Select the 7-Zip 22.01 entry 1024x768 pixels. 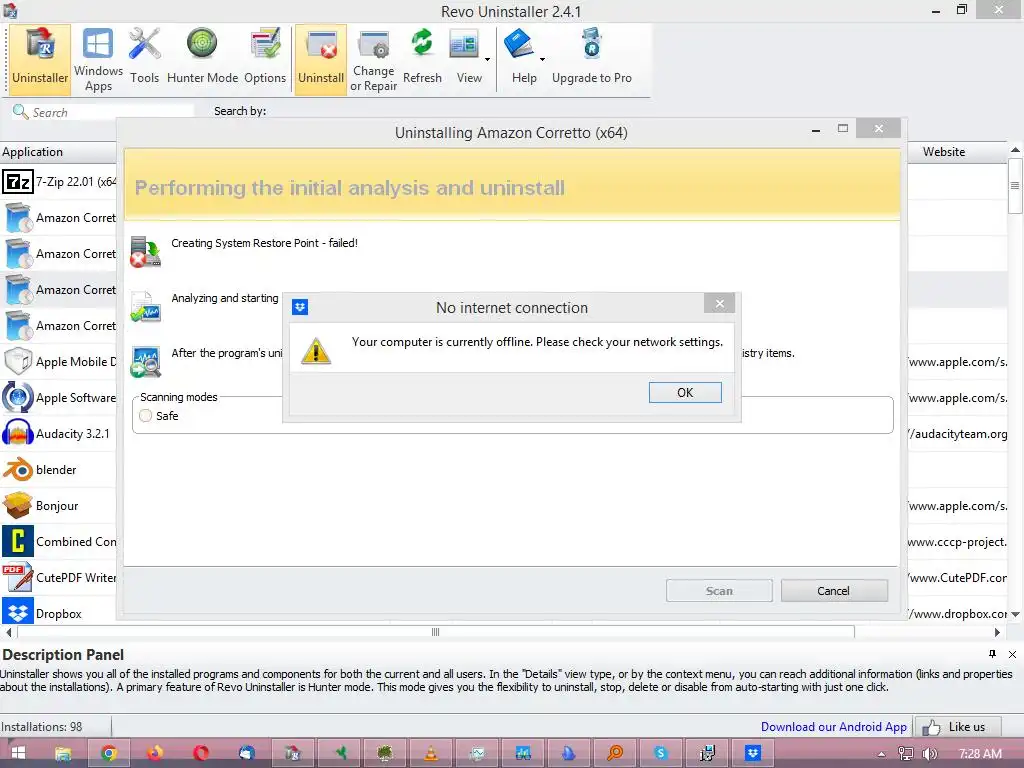coord(59,182)
